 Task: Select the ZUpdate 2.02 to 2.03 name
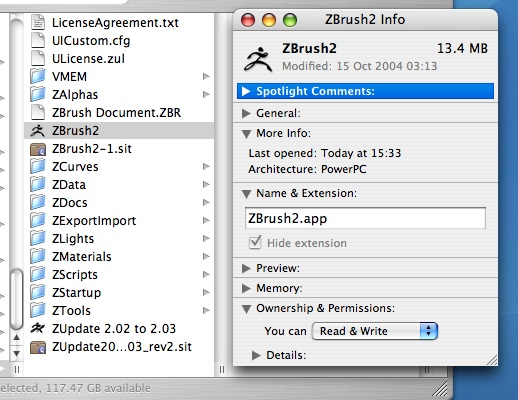click(x=114, y=329)
